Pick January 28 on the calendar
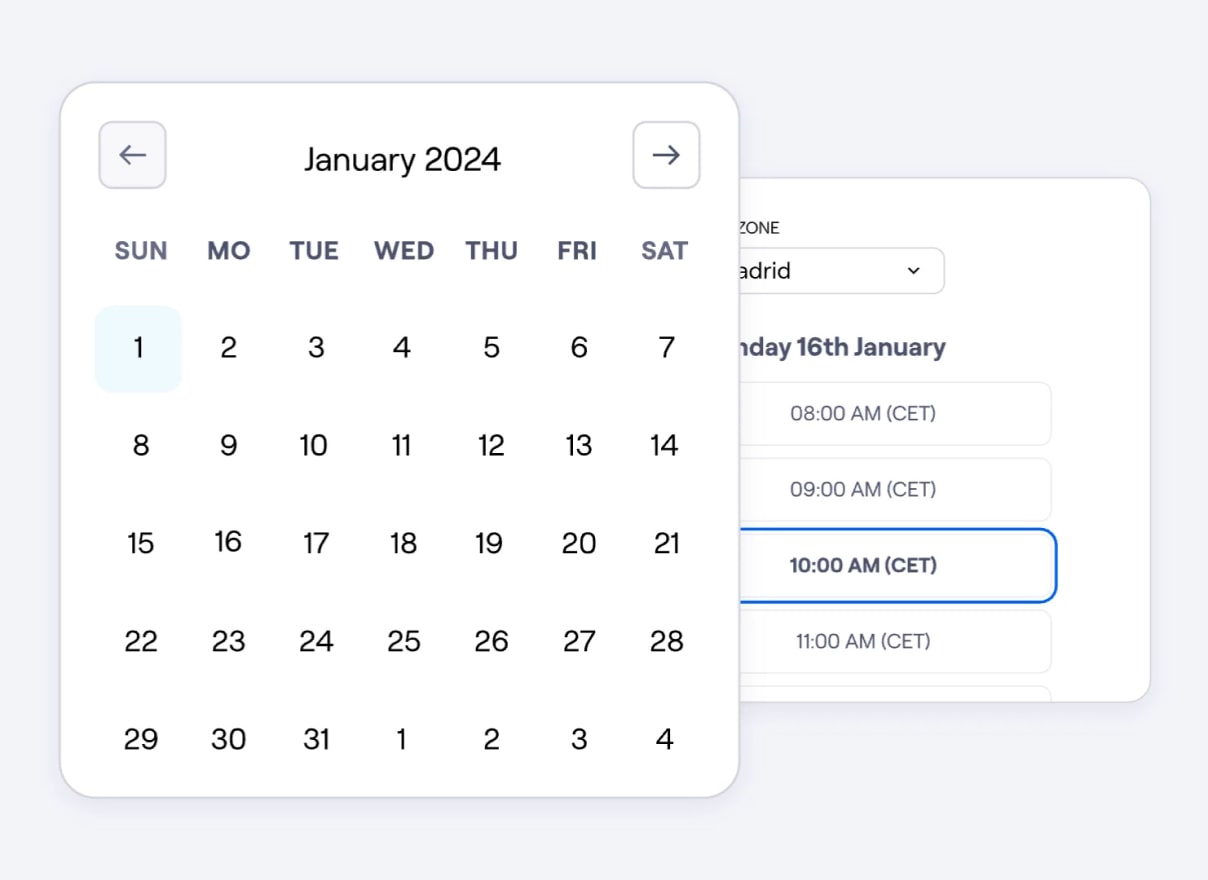The width and height of the screenshot is (1208, 880). [666, 641]
